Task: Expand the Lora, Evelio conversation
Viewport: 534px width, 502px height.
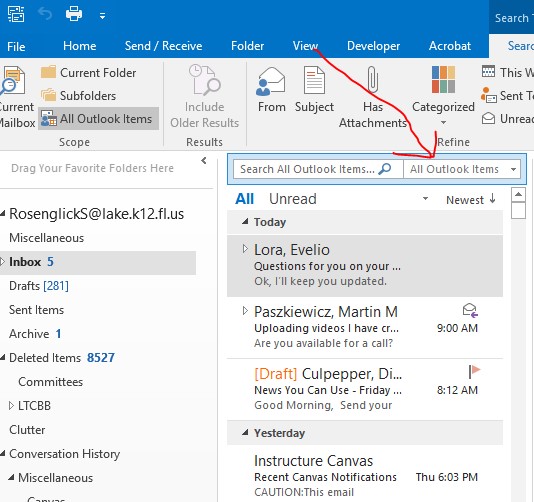Action: [245, 249]
